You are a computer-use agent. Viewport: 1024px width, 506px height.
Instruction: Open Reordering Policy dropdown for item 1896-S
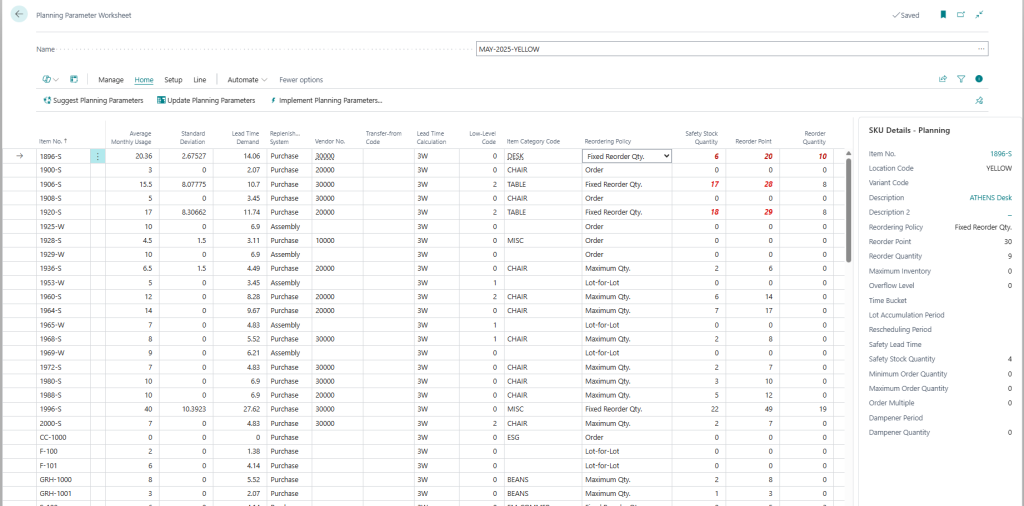click(x=665, y=156)
